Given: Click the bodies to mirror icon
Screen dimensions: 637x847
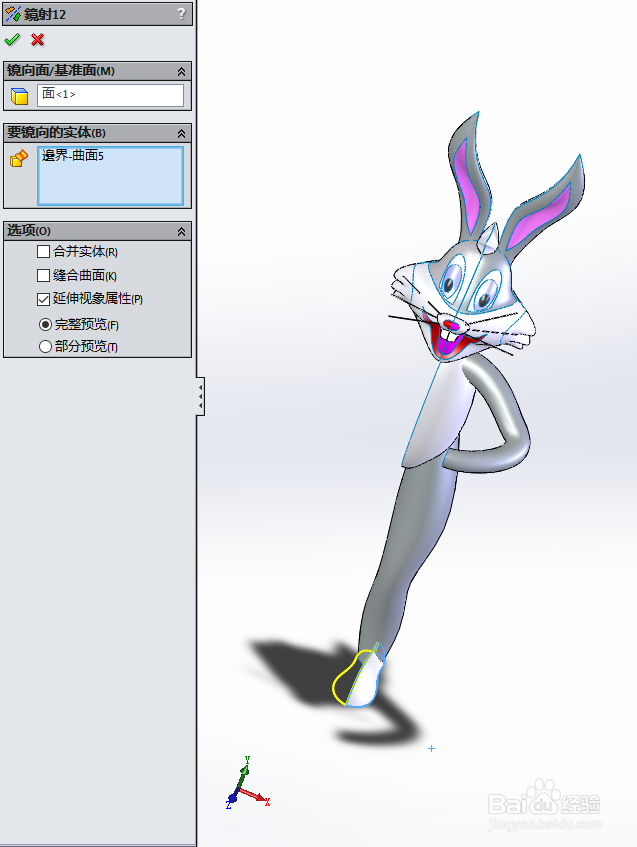Looking at the screenshot, I should pyautogui.click(x=19, y=158).
